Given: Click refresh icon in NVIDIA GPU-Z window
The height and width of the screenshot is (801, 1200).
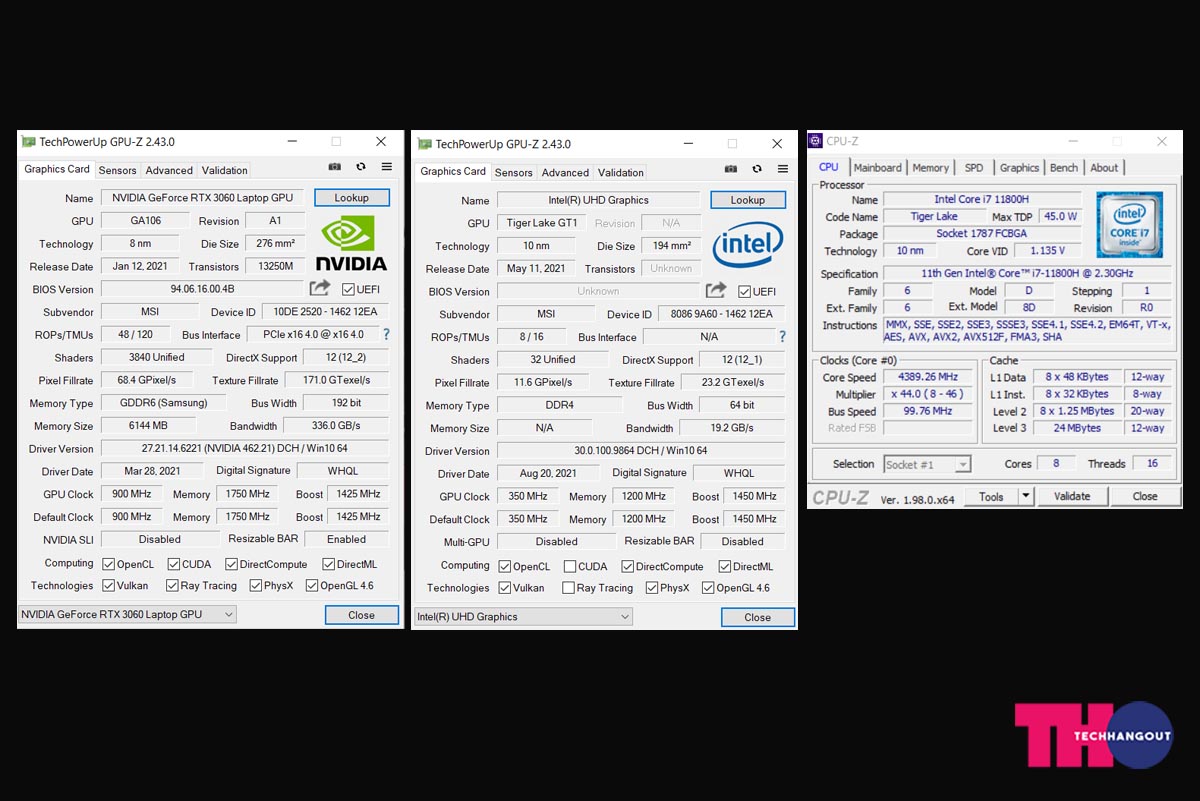Looking at the screenshot, I should click(x=361, y=167).
